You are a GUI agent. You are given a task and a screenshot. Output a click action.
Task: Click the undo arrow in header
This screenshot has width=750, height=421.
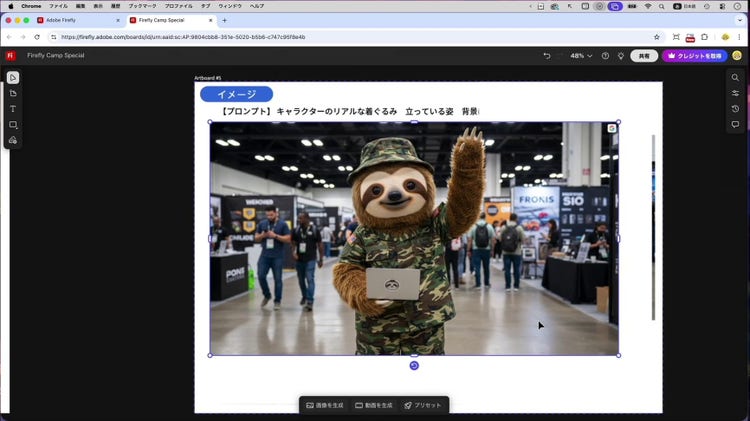click(547, 56)
